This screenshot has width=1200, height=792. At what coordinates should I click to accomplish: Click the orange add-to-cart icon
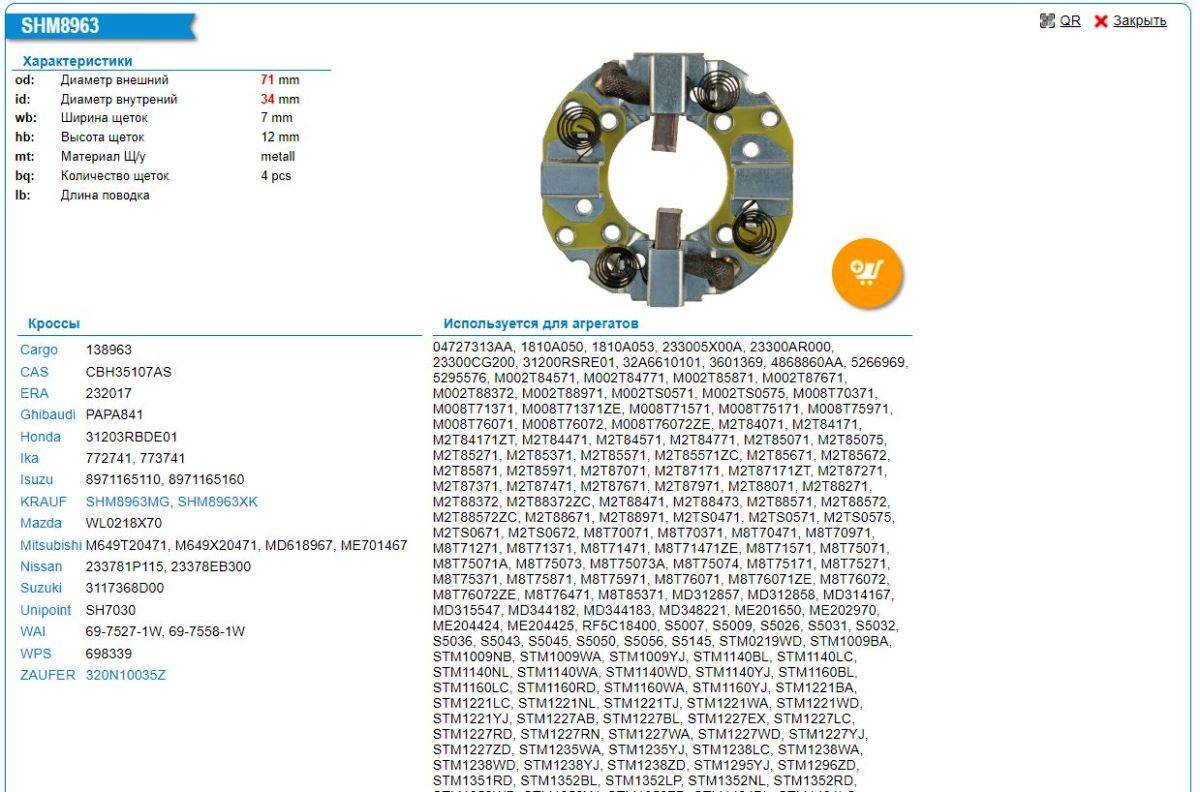tap(866, 272)
